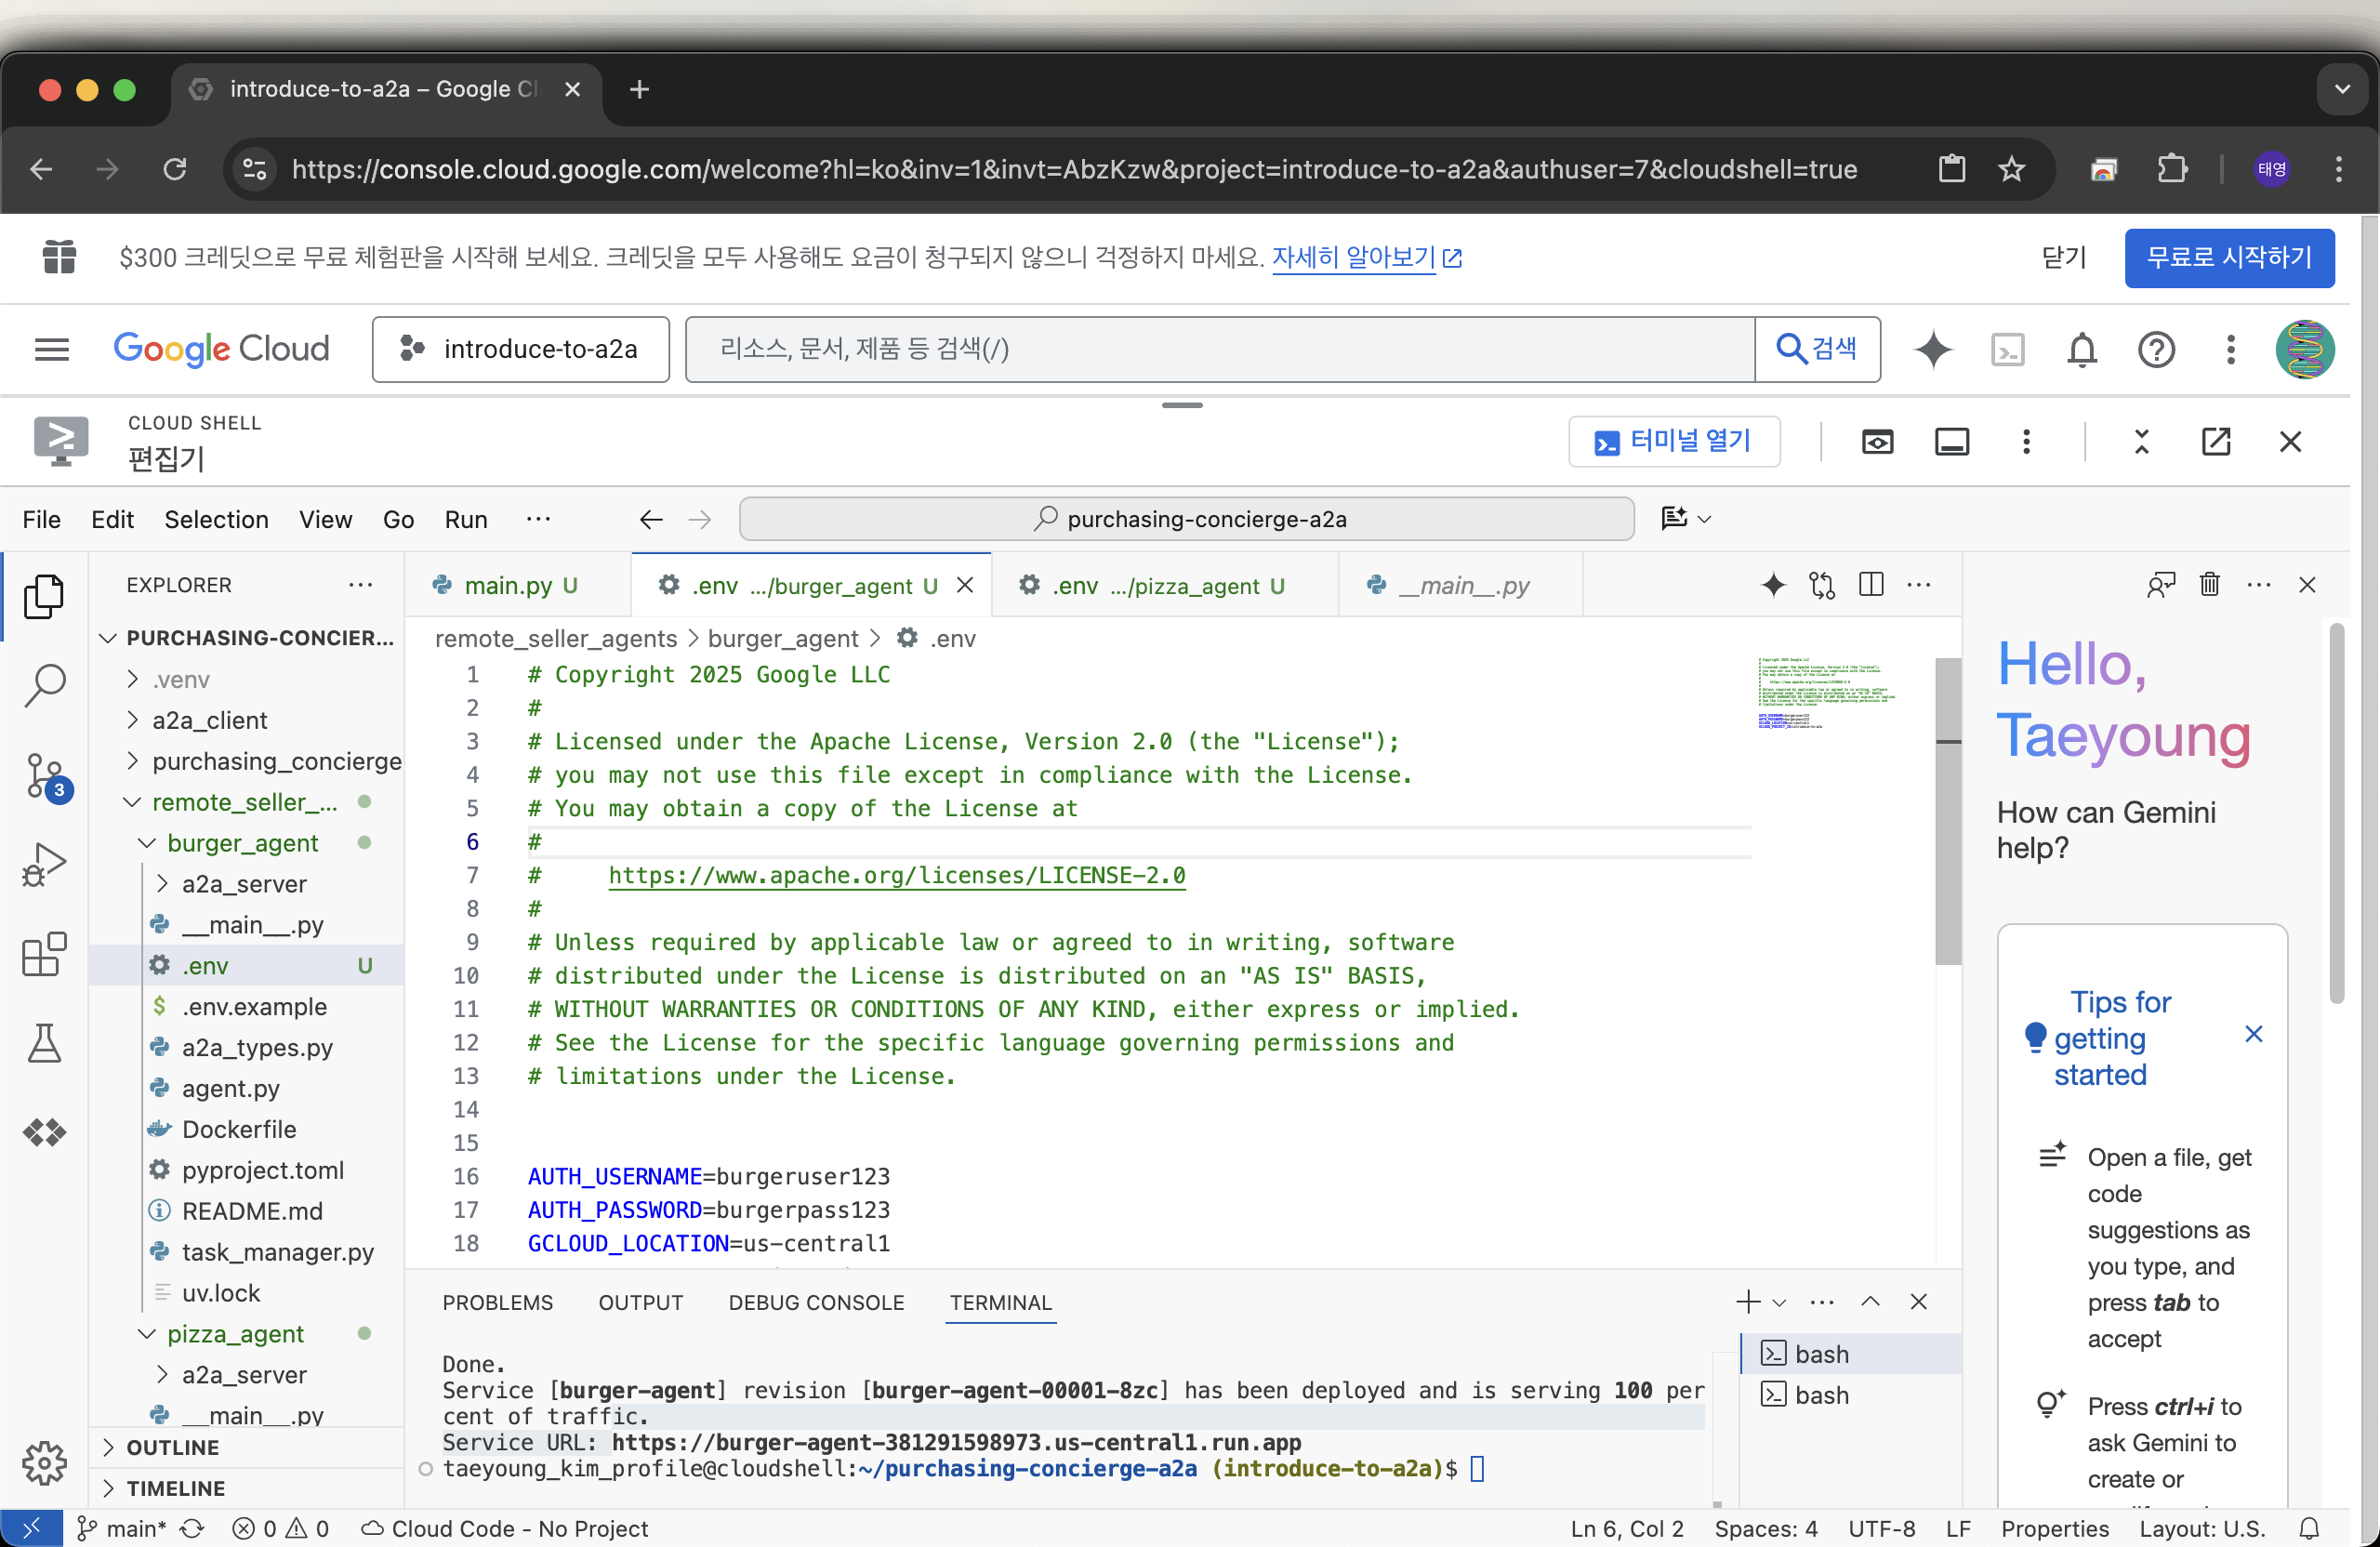Switch to pizza_agent .env tab
This screenshot has width=2380, height=1547.
coord(1165,585)
